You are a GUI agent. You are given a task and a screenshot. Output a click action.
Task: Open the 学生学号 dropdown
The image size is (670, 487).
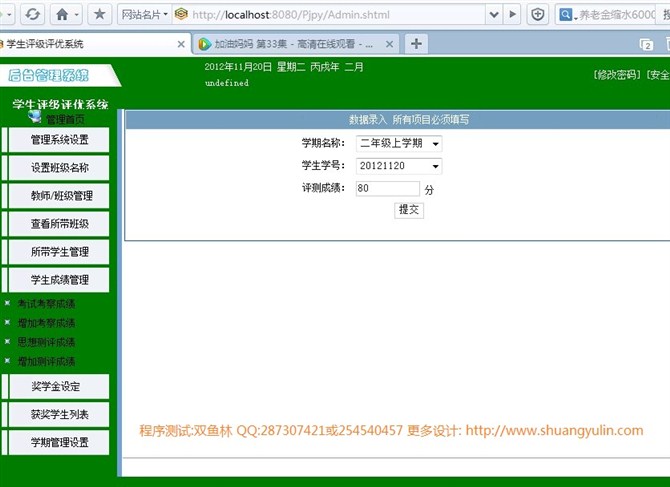[x=399, y=166]
